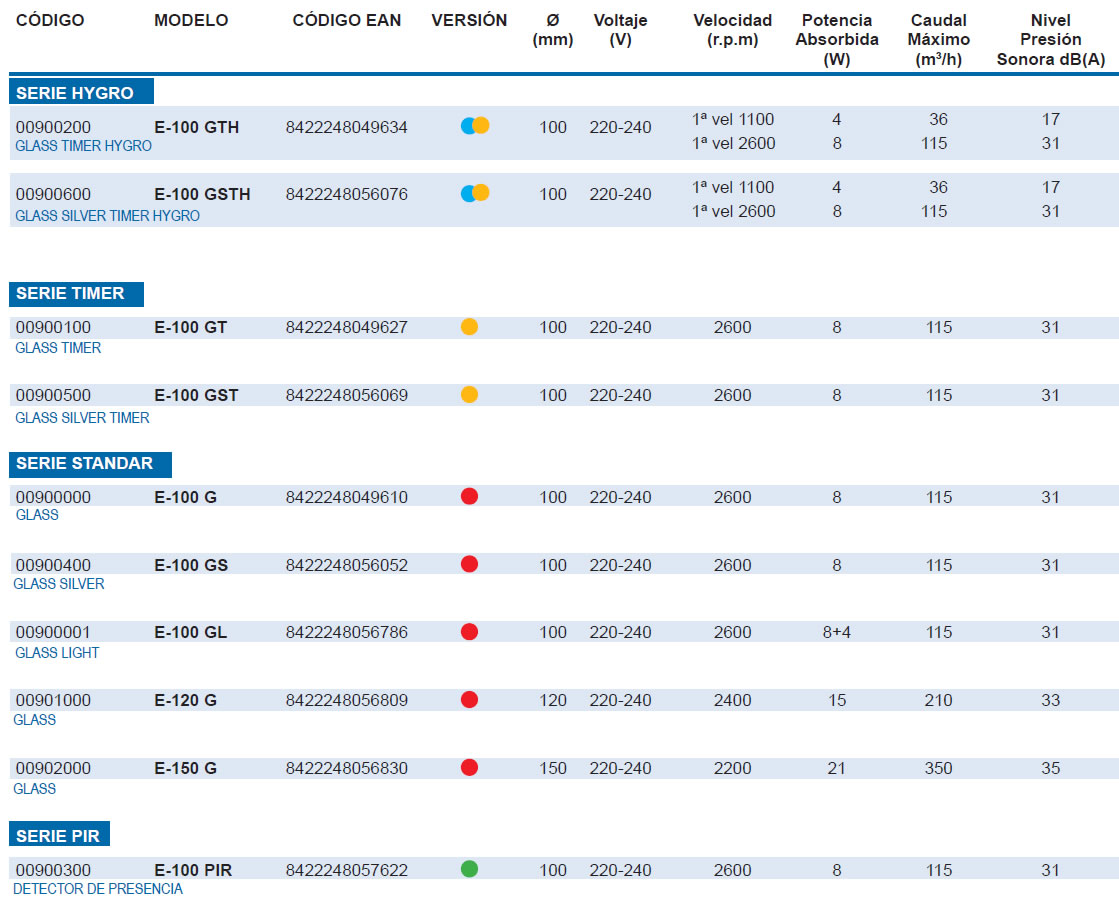
Task: Click model name E-150 G
Action: pyautogui.click(x=186, y=769)
